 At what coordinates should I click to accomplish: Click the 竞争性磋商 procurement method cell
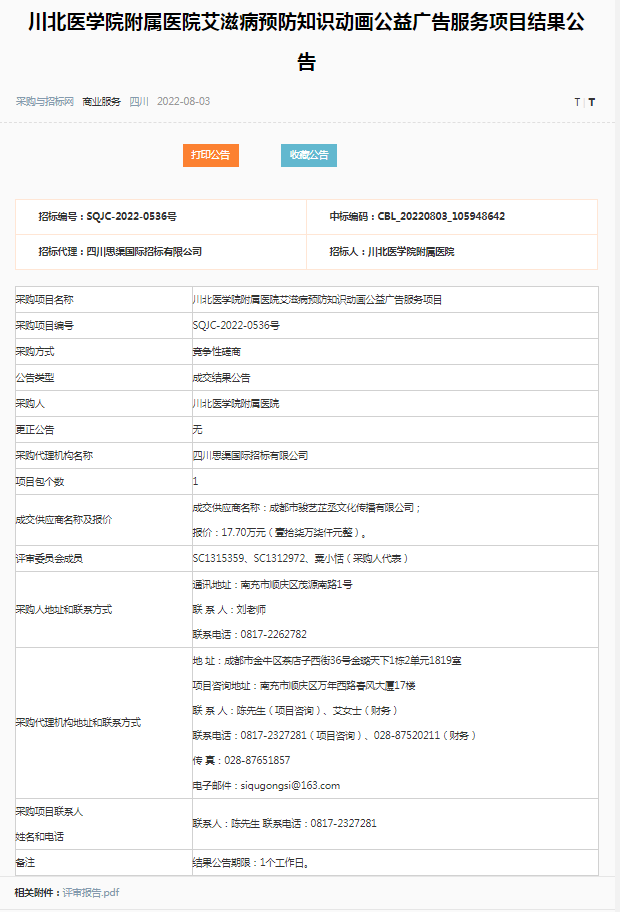217,352
